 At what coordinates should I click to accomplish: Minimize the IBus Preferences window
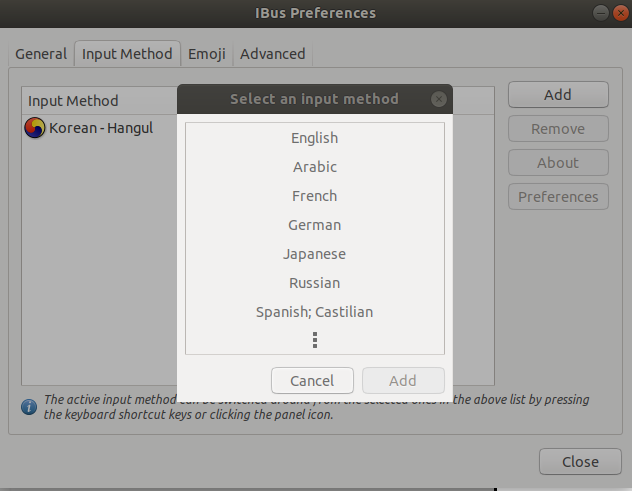(601, 13)
